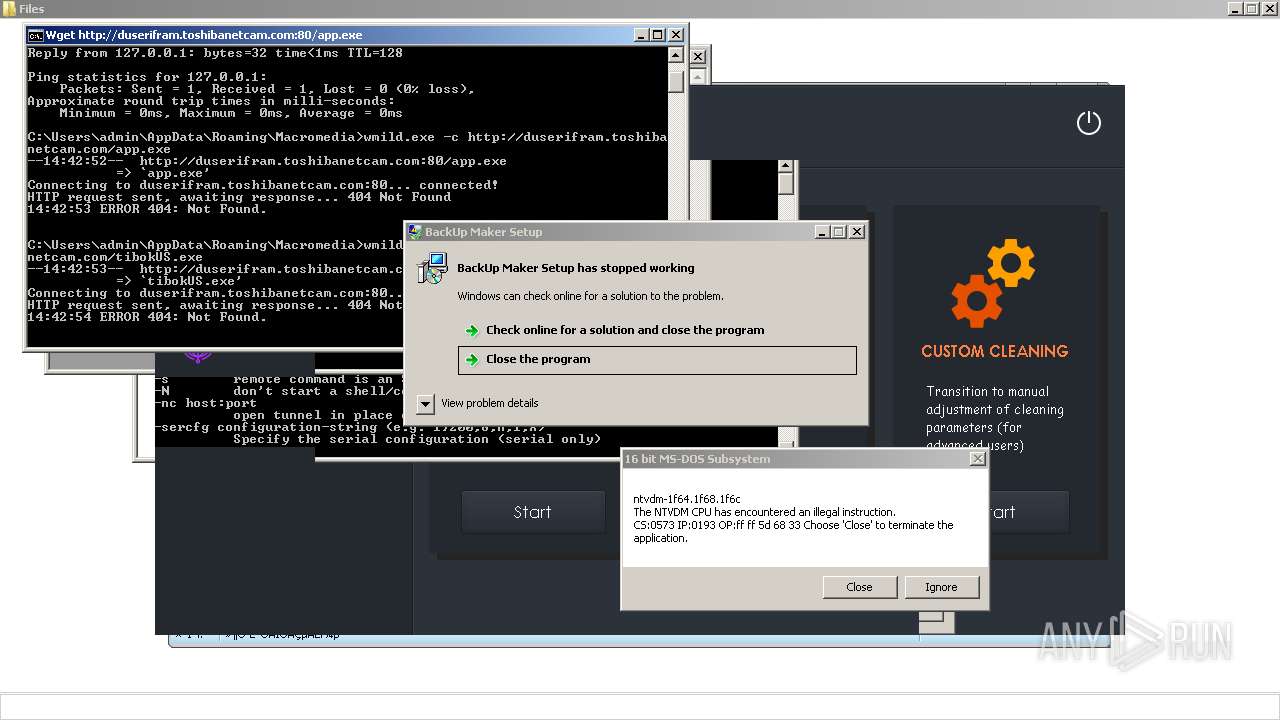This screenshot has height=720, width=1280.
Task: Click the orange gears Custom Cleaning icon
Action: point(993,284)
